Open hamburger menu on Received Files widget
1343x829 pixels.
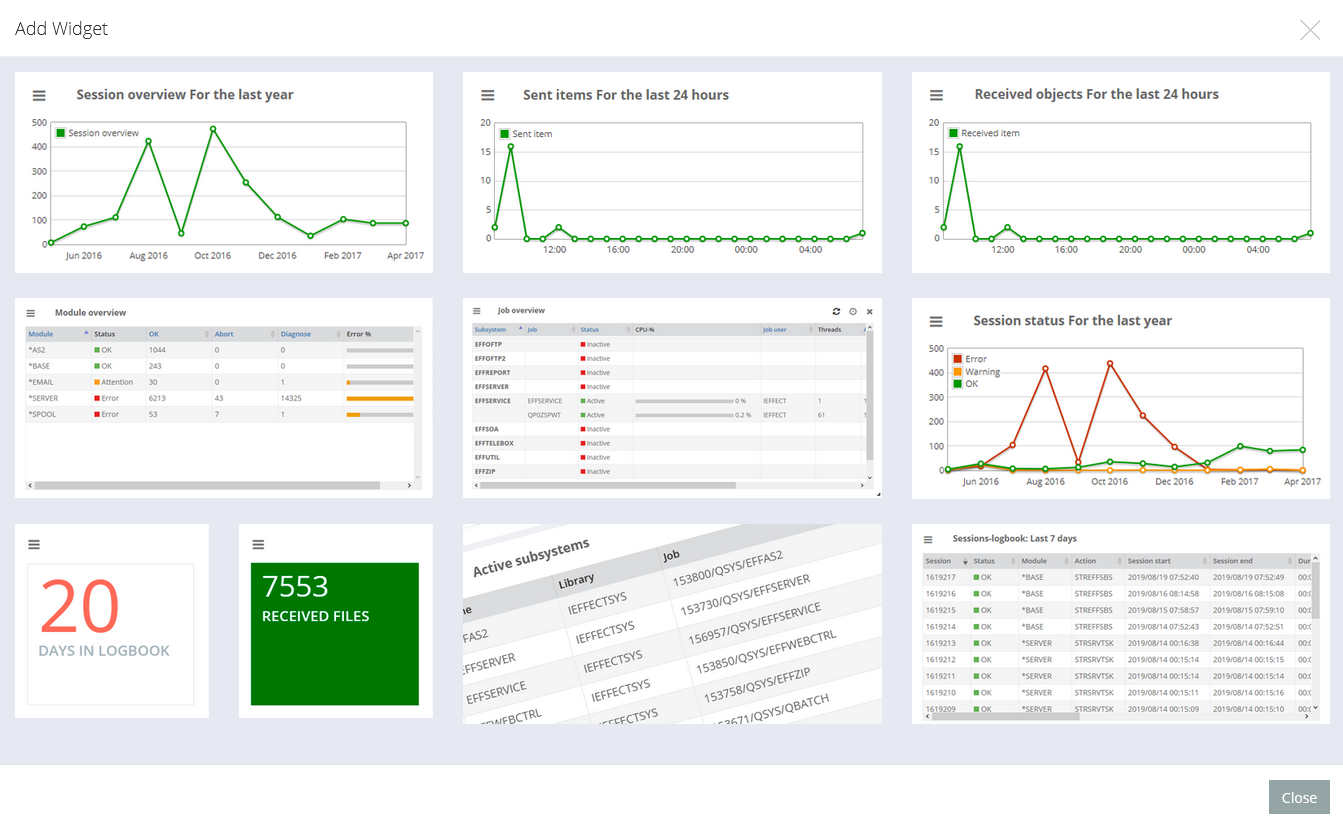point(258,545)
